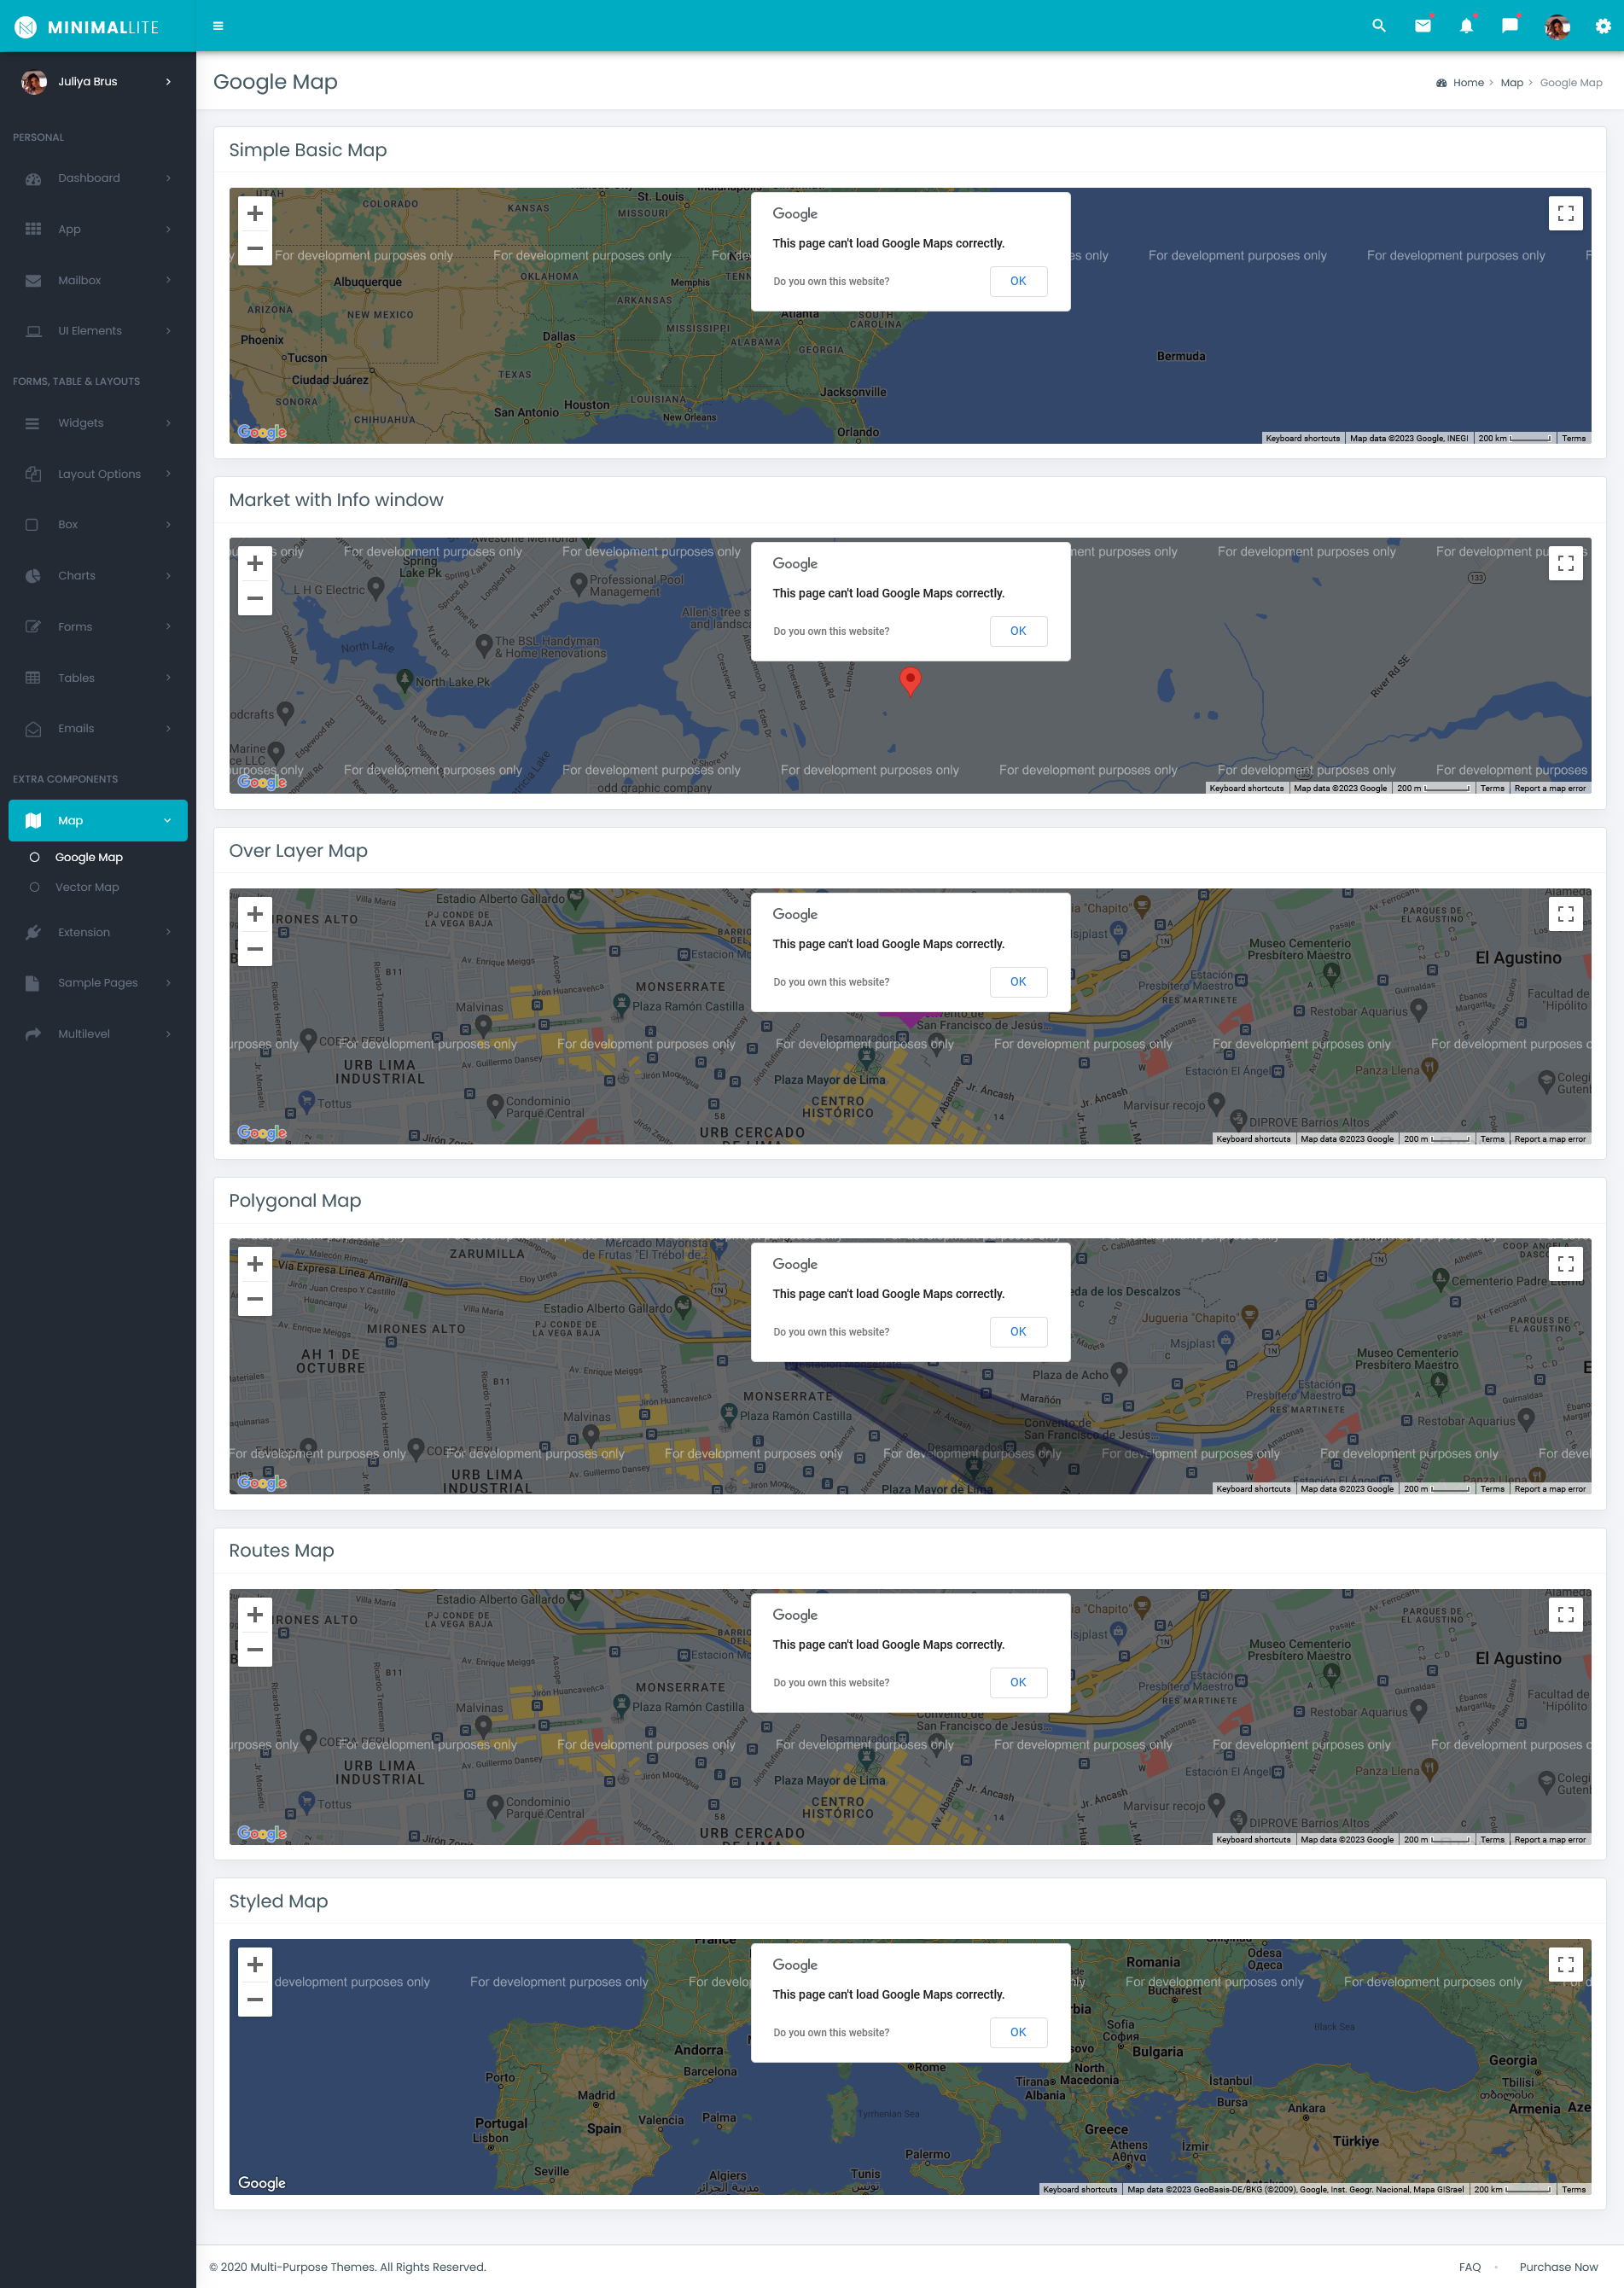
Task: Open the notifications bell icon
Action: pos(1466,26)
